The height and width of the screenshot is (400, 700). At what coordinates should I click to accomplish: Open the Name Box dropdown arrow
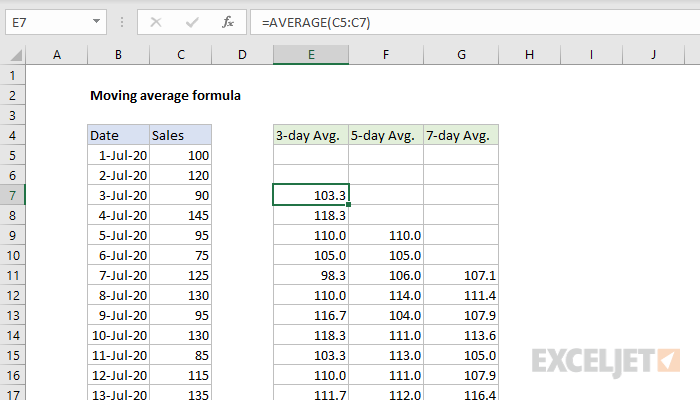(x=96, y=21)
